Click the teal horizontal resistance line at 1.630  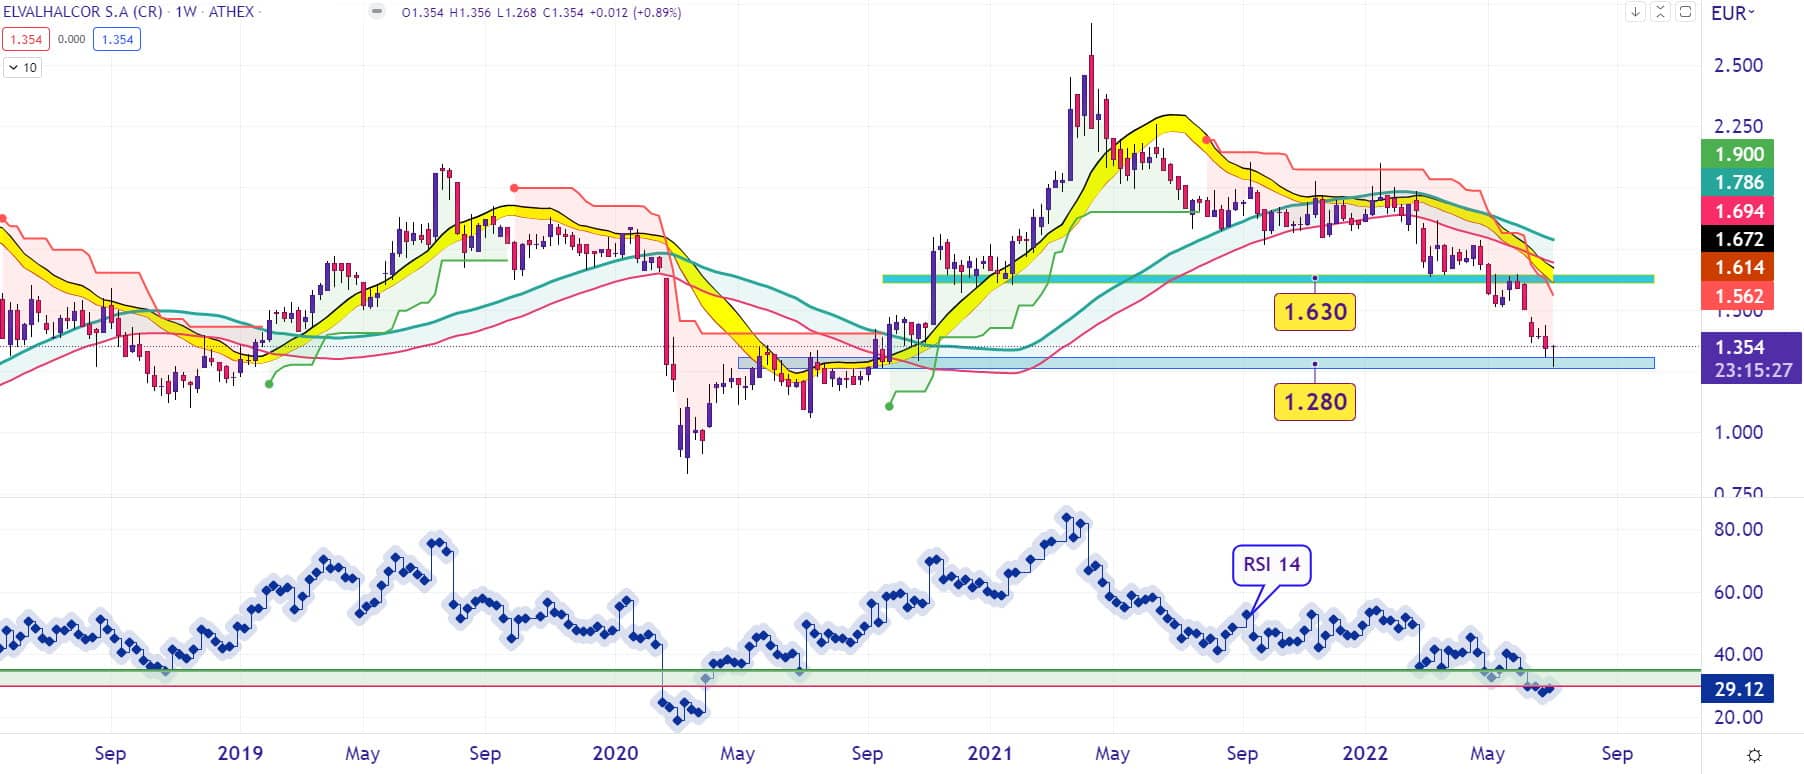coord(1100,279)
